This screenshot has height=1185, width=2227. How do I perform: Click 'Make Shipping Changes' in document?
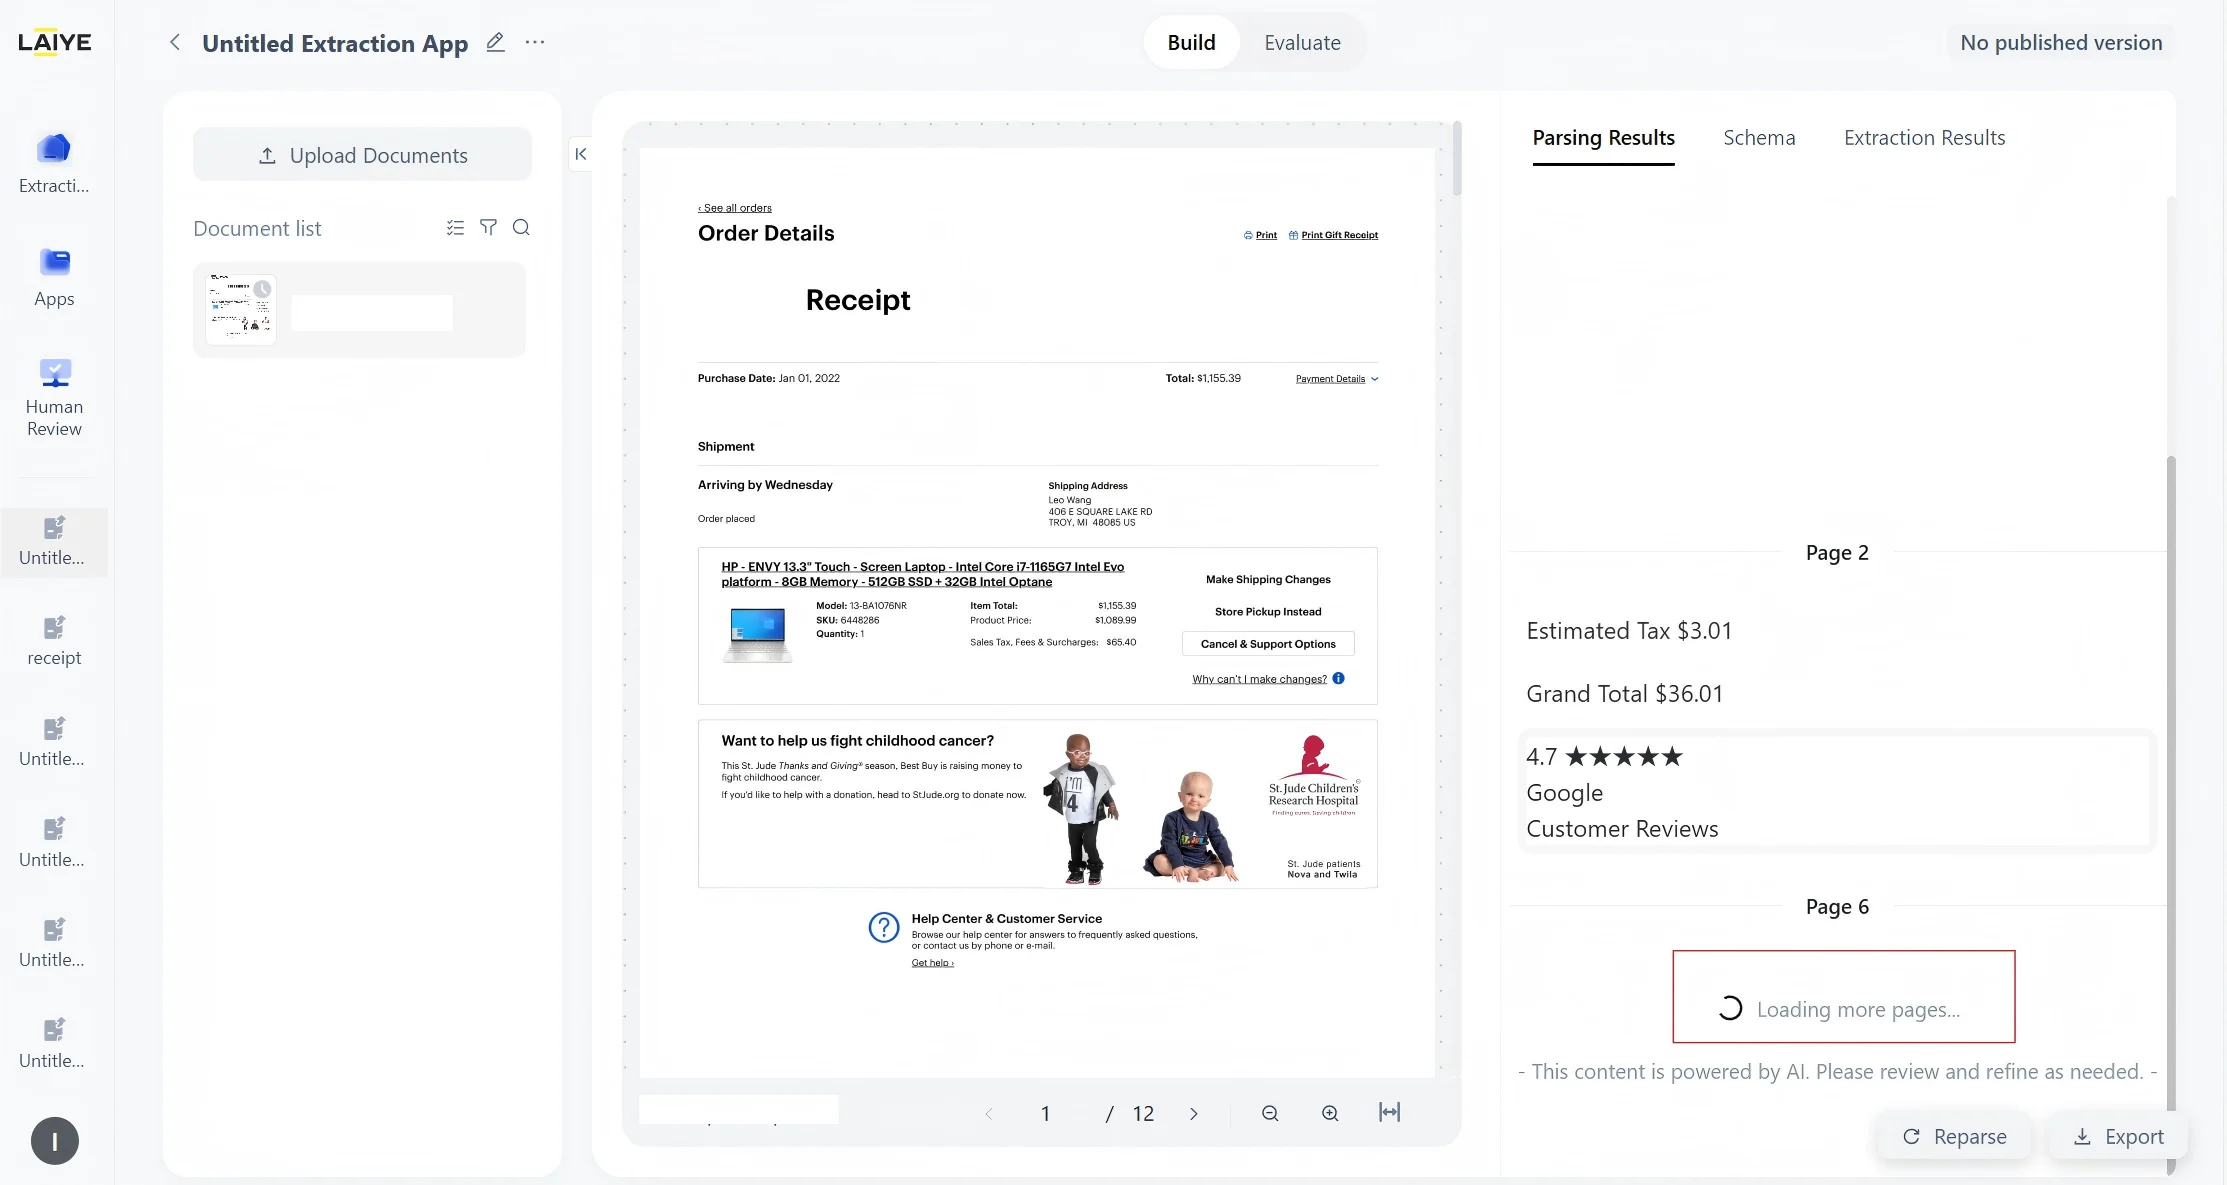(1268, 580)
